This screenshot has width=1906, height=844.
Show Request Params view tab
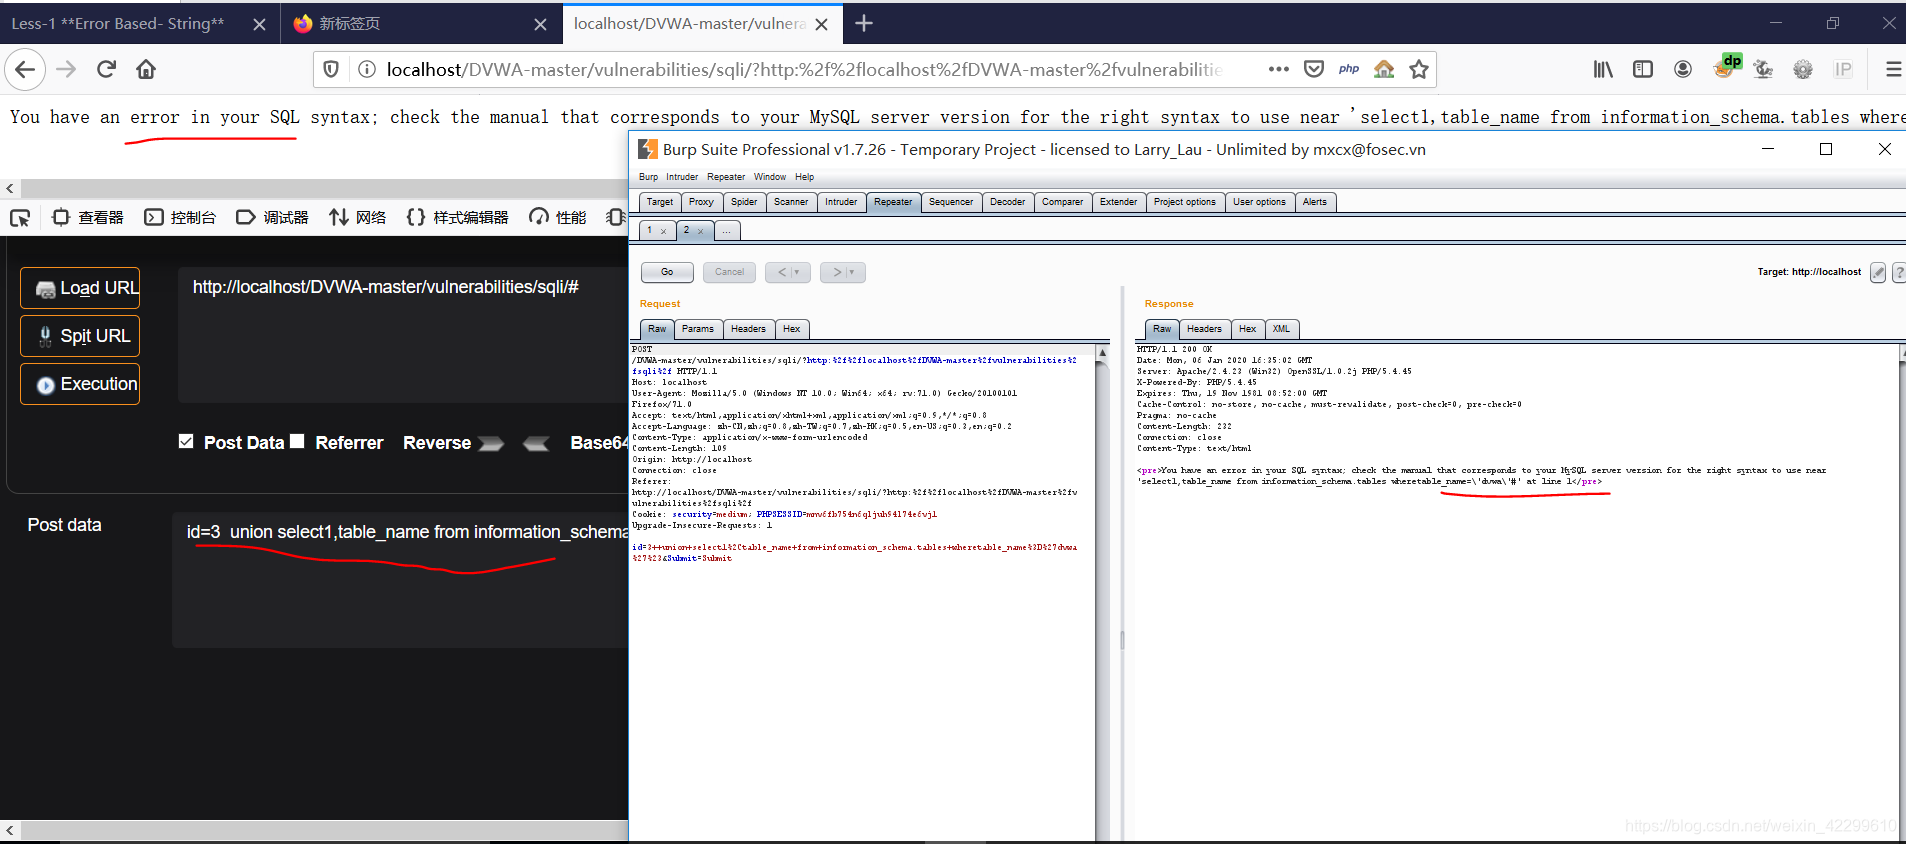tap(698, 329)
